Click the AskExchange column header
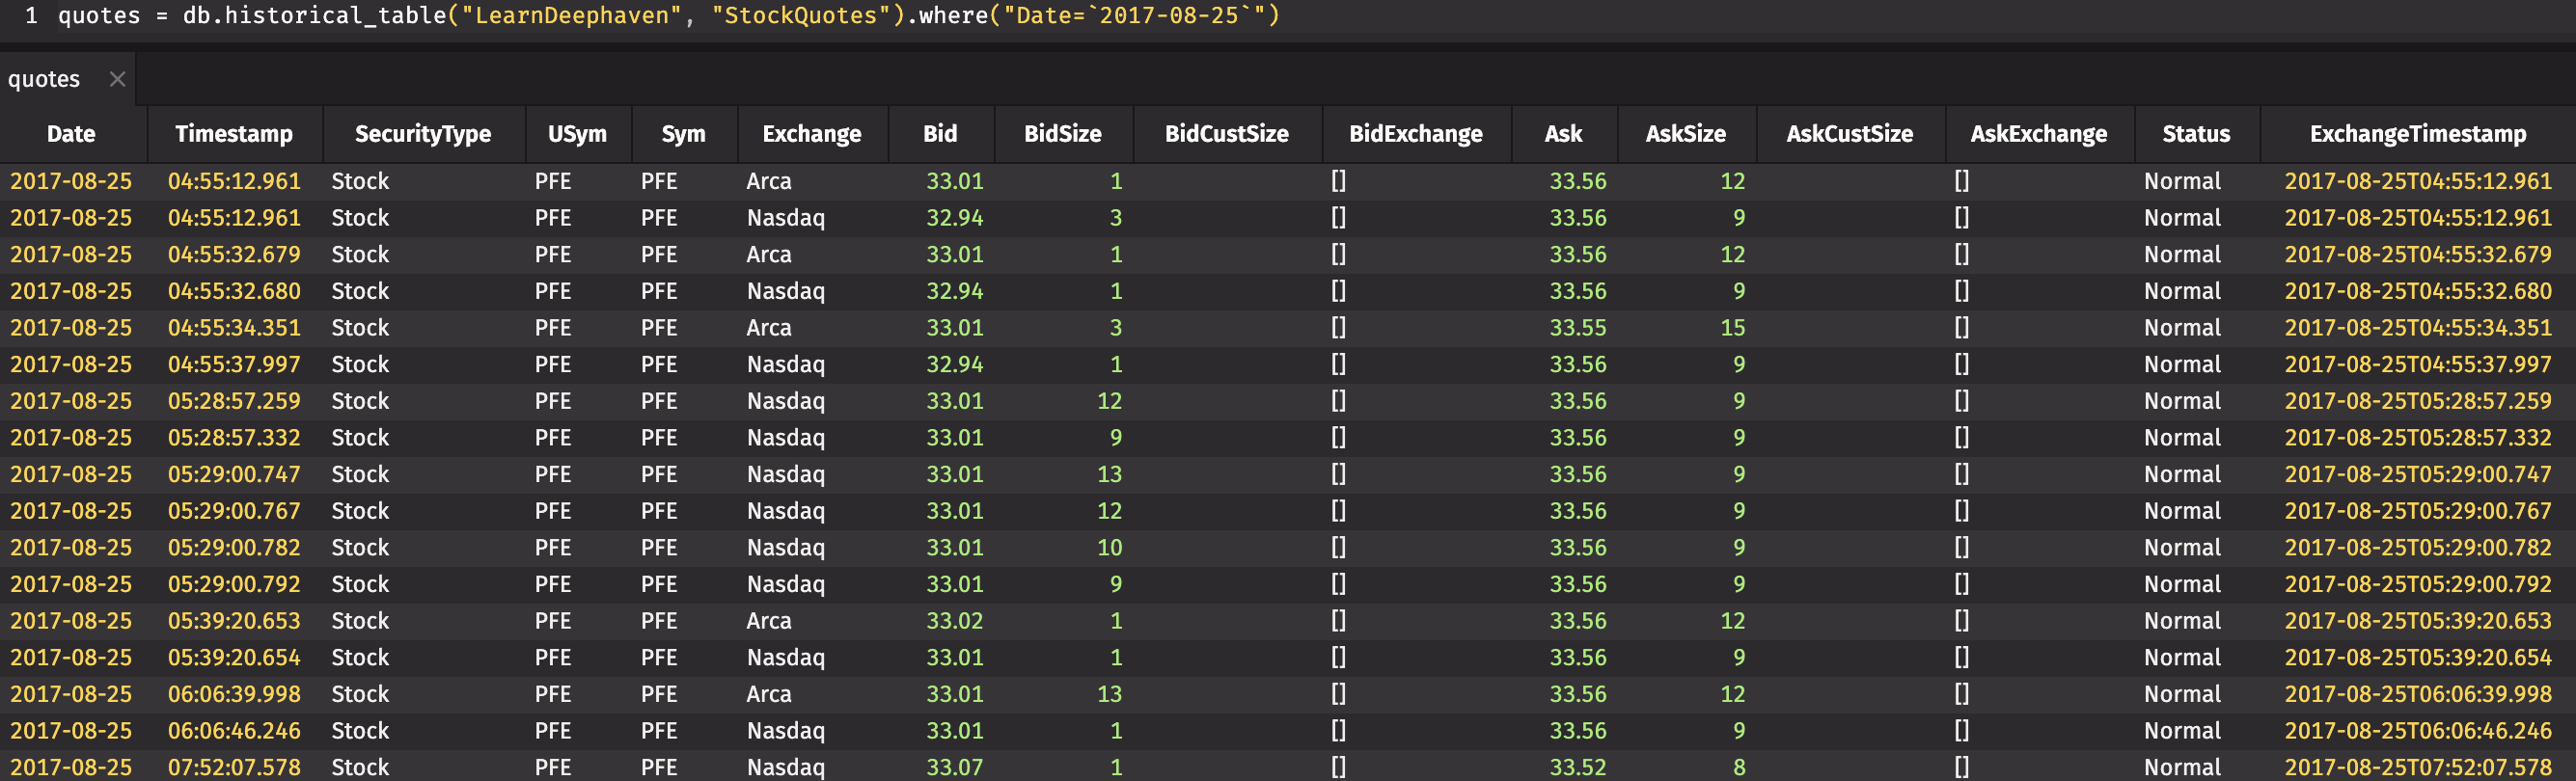 (x=2038, y=134)
